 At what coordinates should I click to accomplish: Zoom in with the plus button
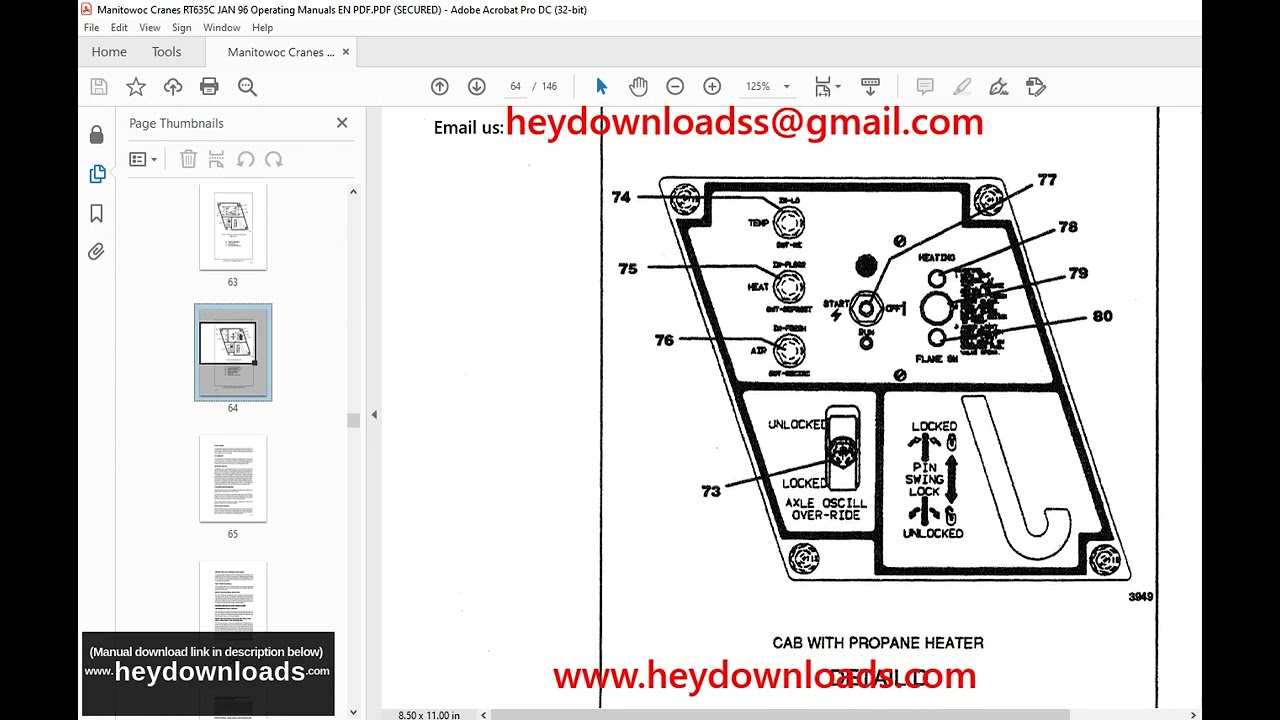pos(712,87)
